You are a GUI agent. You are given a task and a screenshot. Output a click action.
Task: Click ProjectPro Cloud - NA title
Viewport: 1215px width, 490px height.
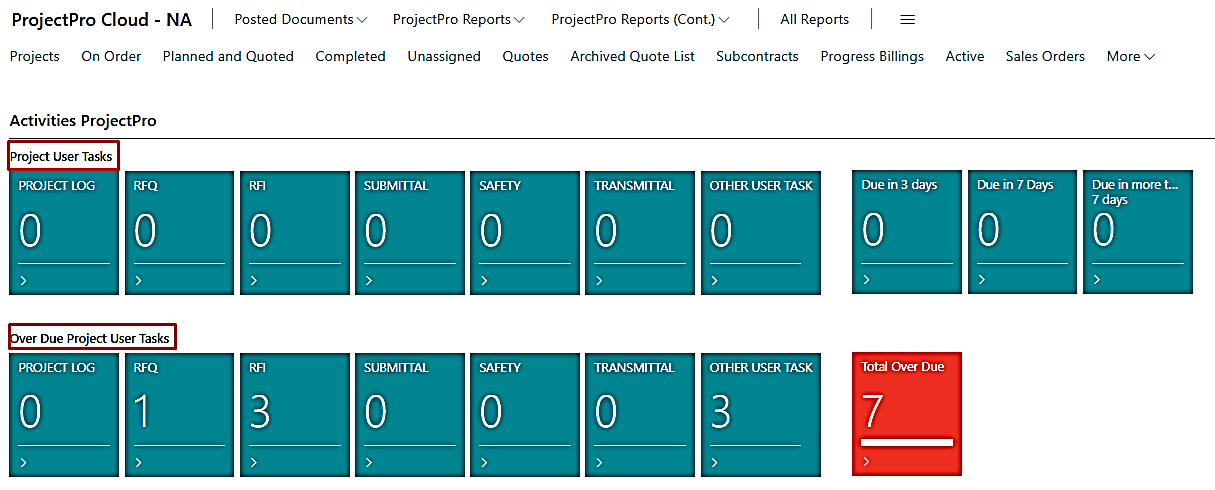click(101, 20)
